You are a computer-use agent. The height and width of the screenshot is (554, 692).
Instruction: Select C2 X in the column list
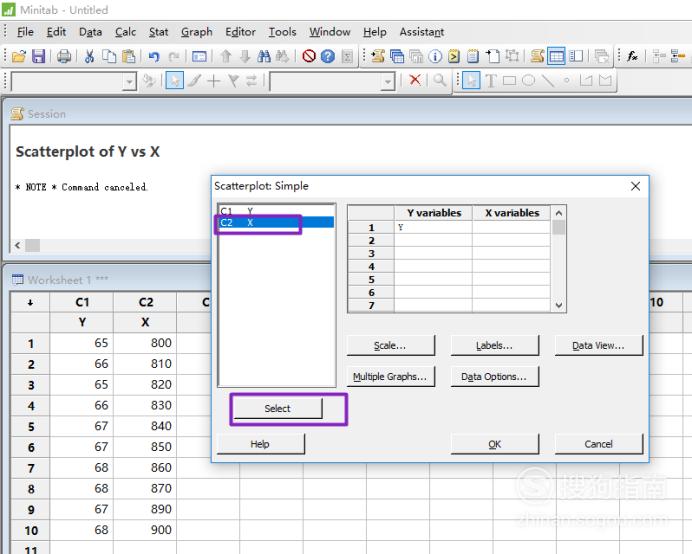[x=277, y=222]
